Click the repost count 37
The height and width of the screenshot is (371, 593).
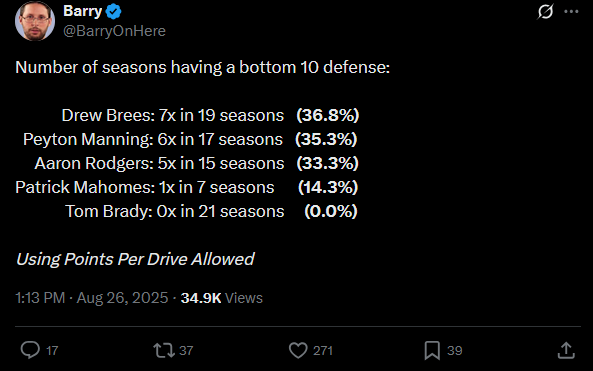coord(186,351)
